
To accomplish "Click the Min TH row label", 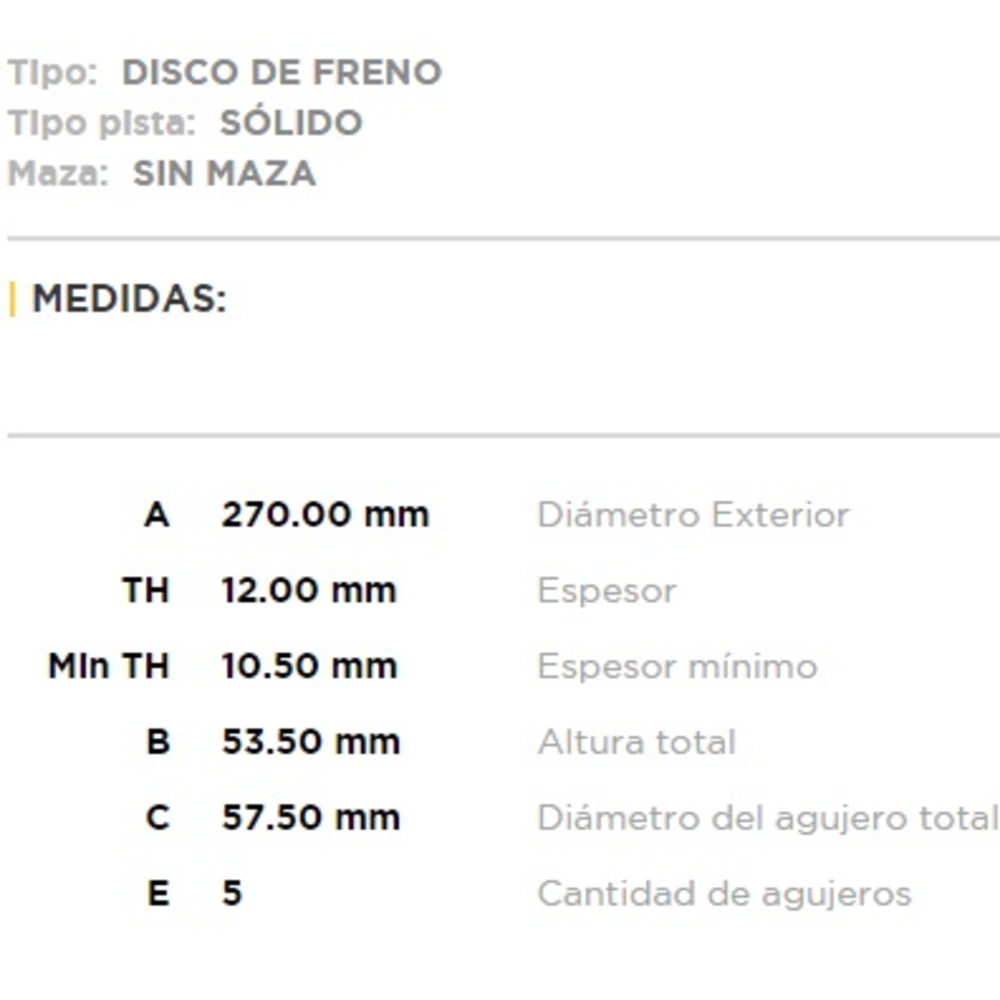I will click(108, 666).
